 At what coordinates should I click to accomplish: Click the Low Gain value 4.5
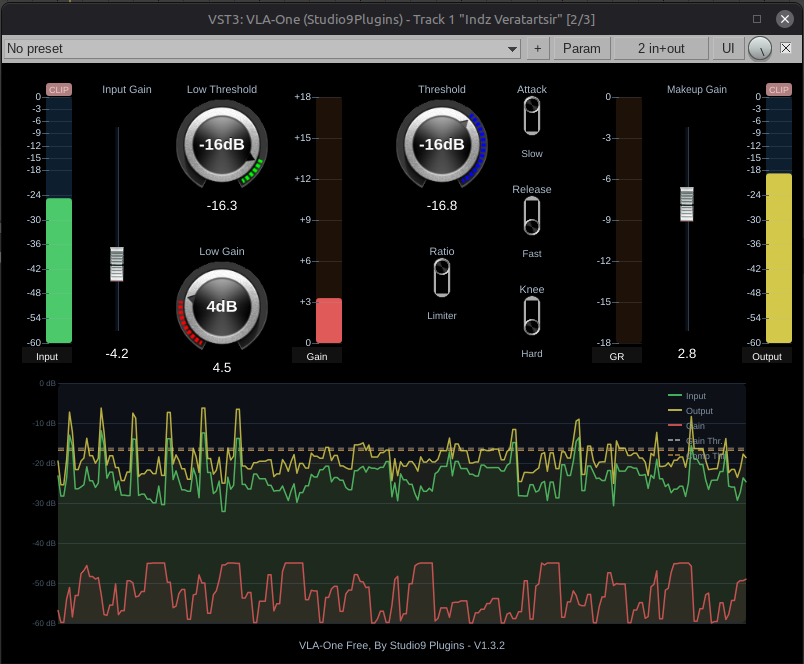222,368
